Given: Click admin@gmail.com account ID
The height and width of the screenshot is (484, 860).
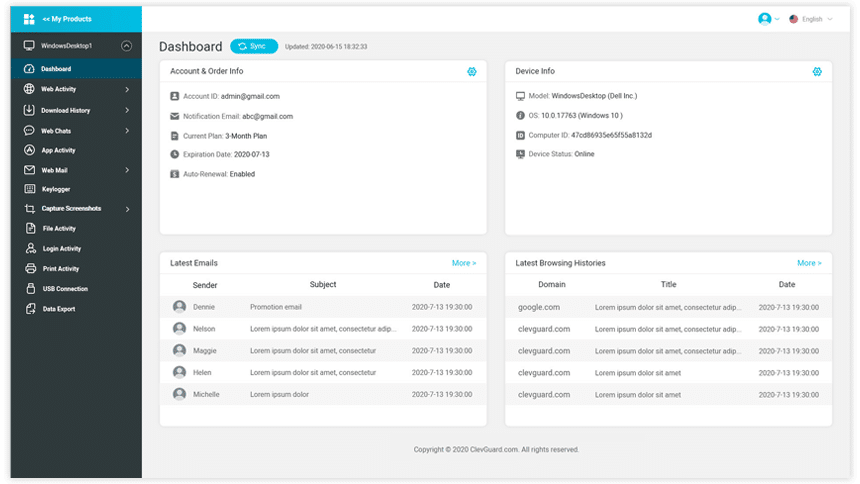Looking at the screenshot, I should coord(250,96).
